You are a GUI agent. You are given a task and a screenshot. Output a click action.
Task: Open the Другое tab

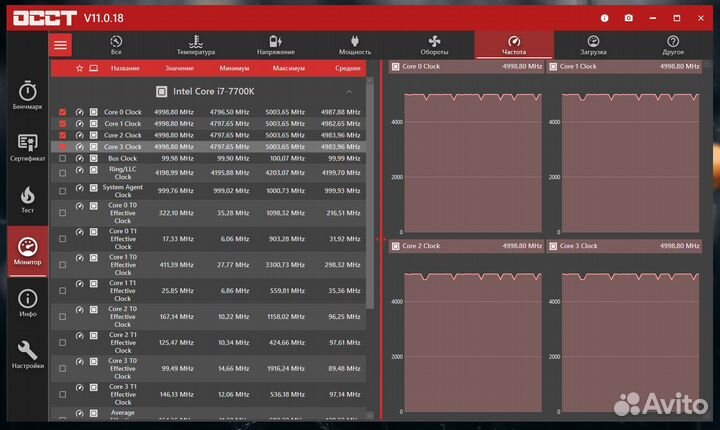[x=673, y=45]
